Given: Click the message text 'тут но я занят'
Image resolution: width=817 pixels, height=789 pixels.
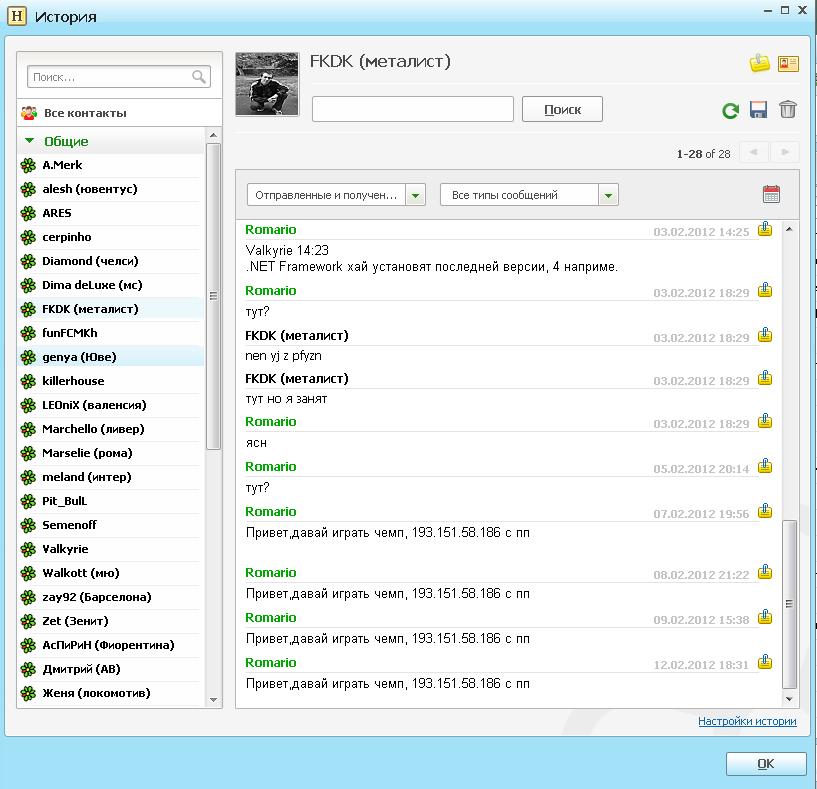Looking at the screenshot, I should coord(286,399).
